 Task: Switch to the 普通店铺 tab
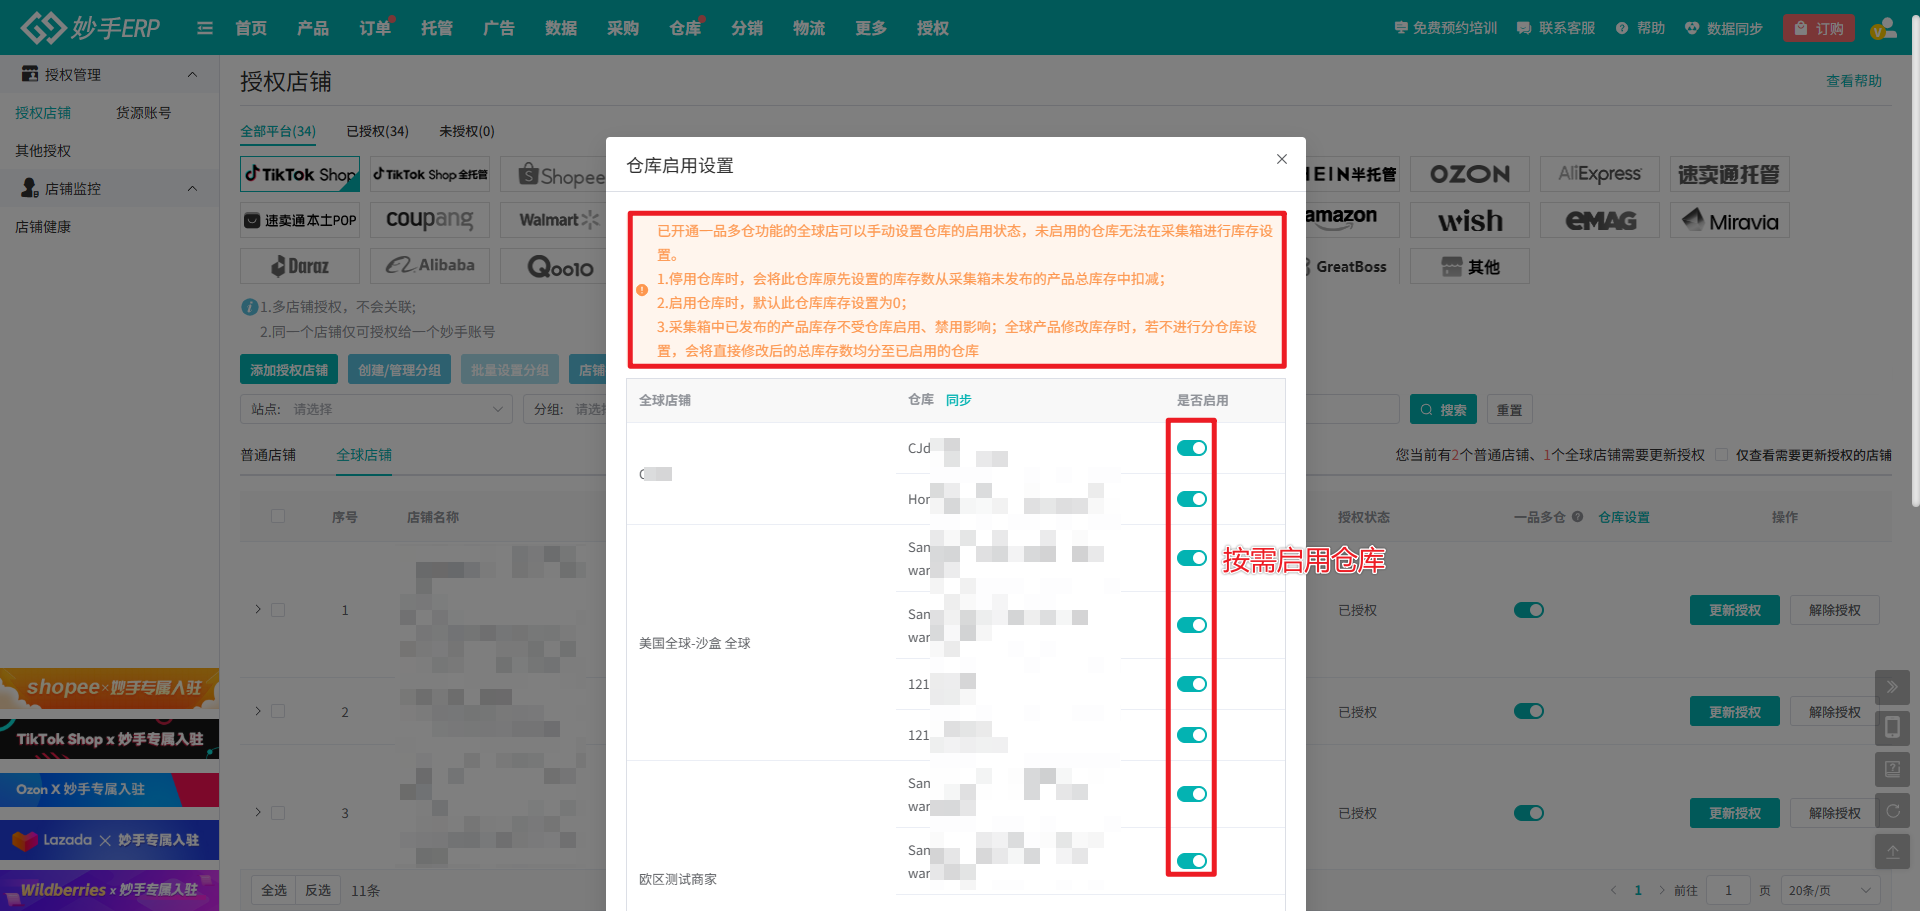click(268, 455)
